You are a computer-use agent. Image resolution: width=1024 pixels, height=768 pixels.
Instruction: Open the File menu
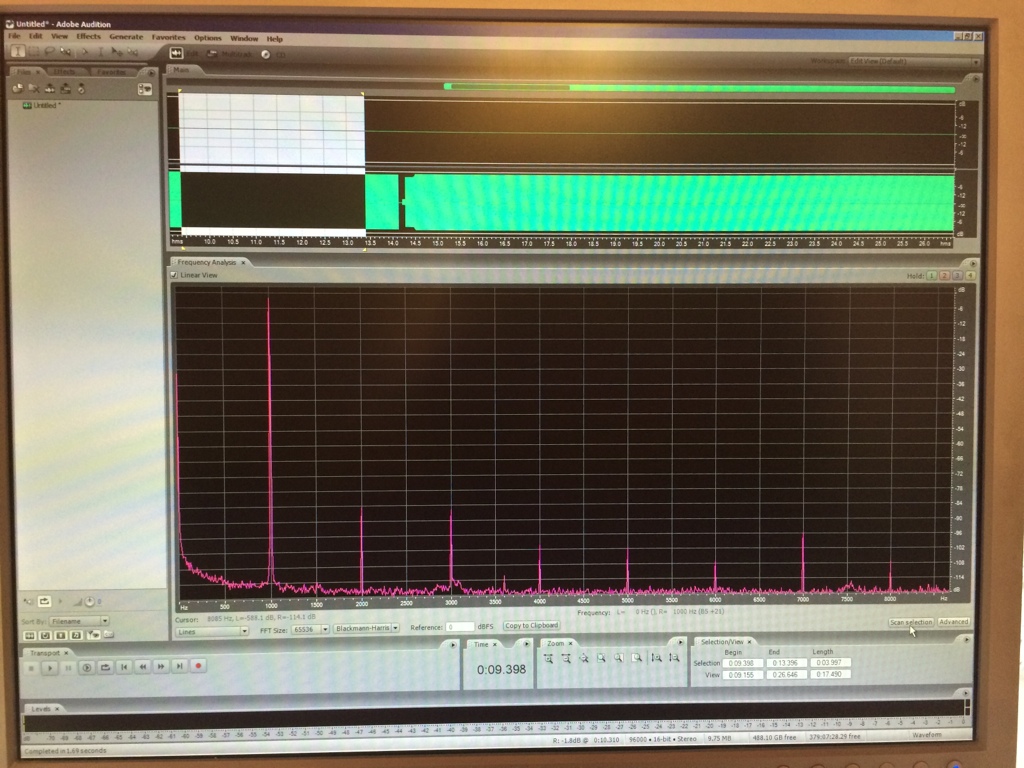pyautogui.click(x=14, y=36)
